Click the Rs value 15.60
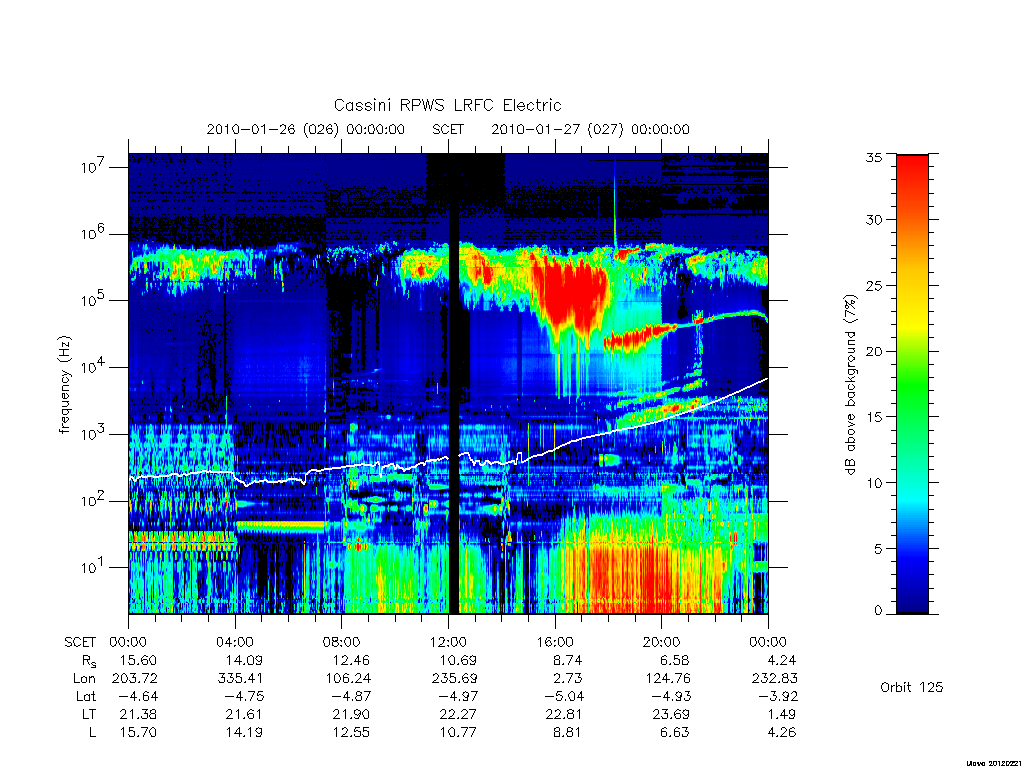1024x768 pixels. (138, 660)
